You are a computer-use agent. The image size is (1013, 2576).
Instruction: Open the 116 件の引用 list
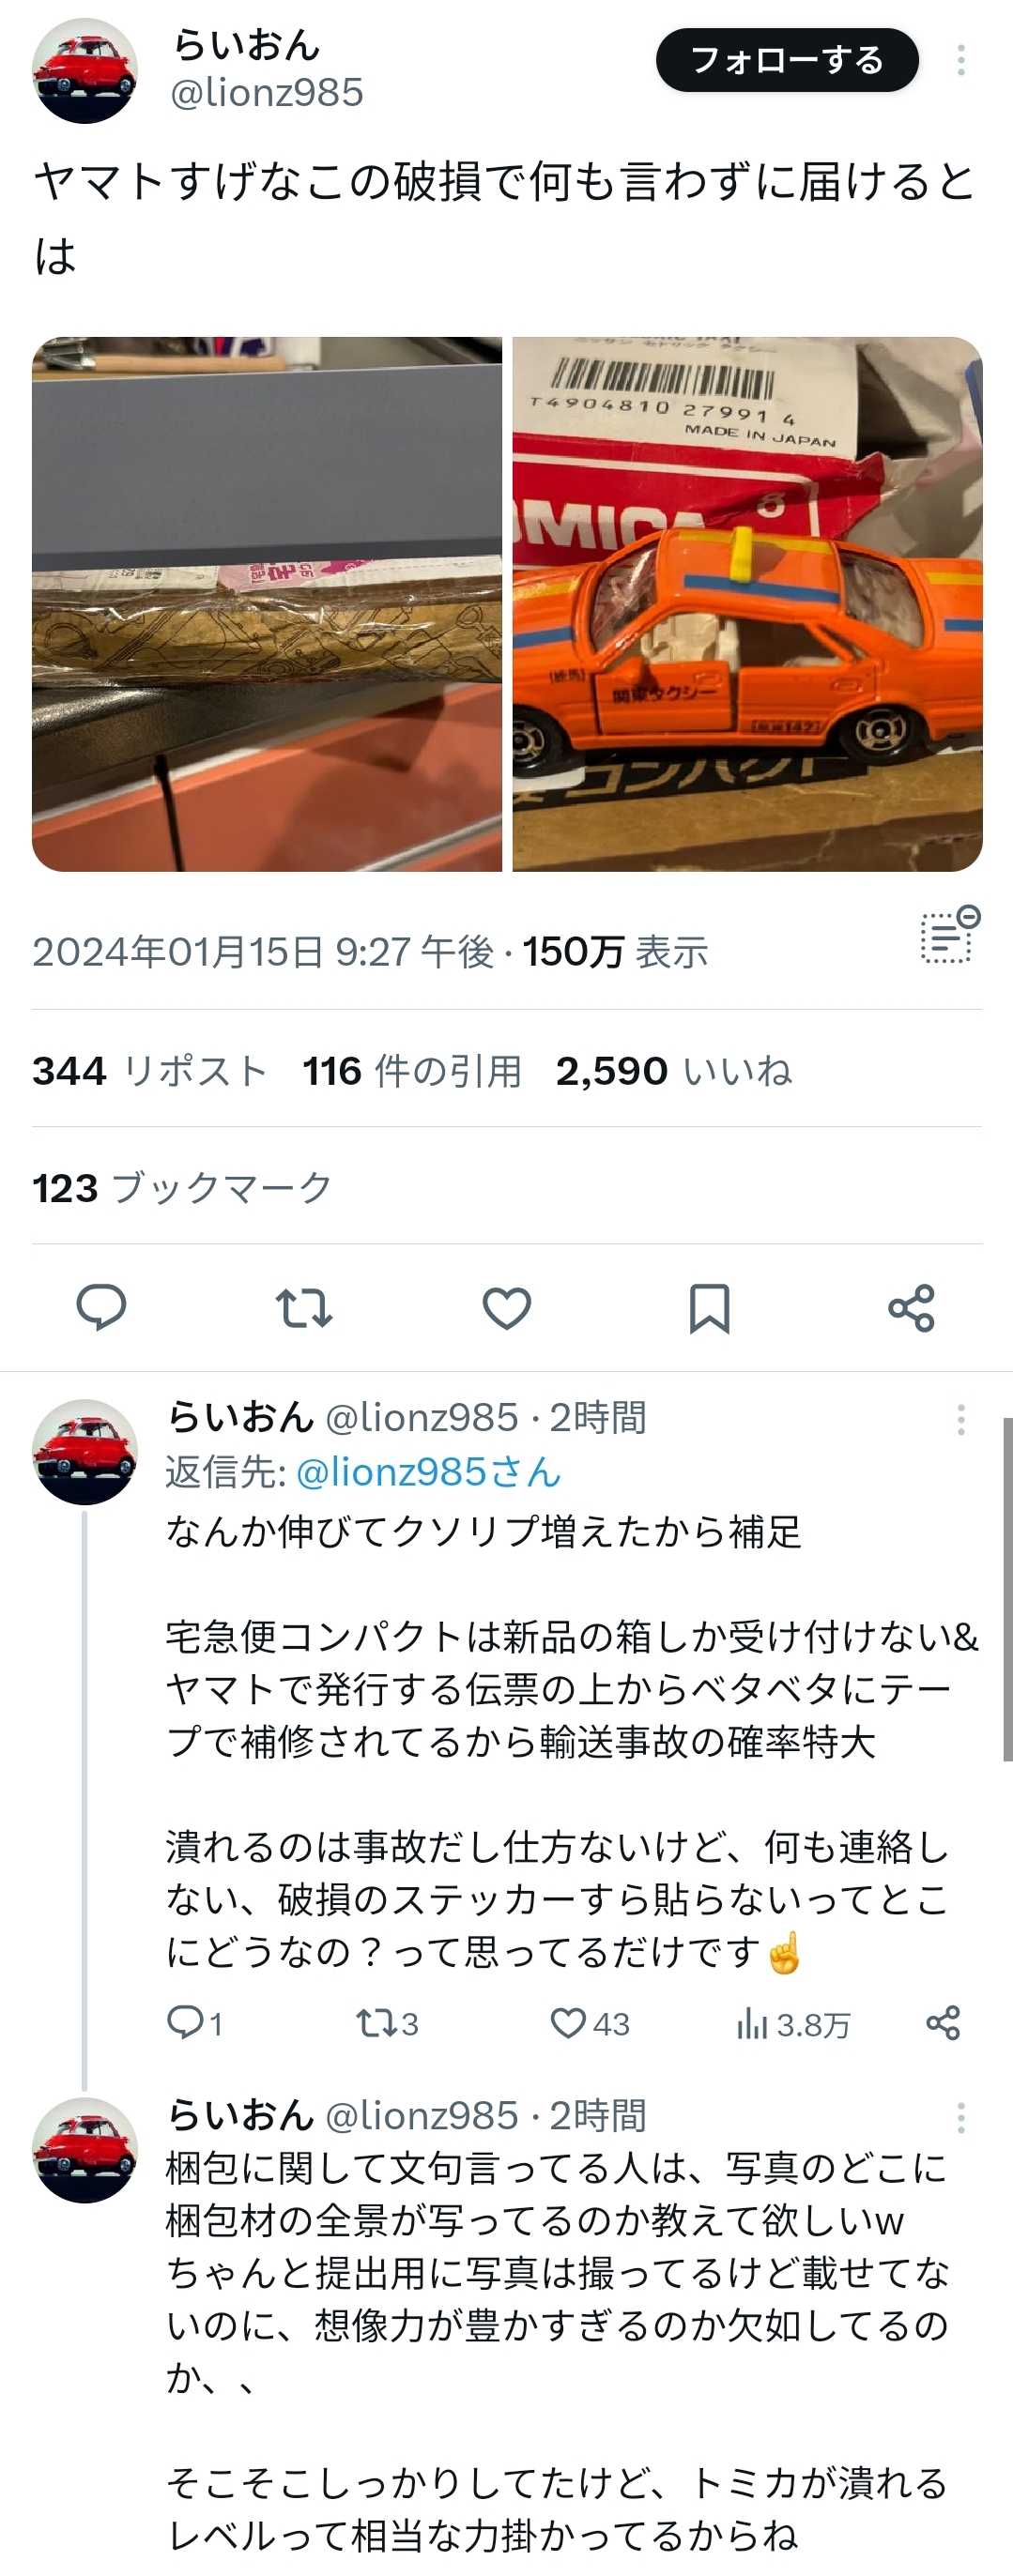[412, 1071]
